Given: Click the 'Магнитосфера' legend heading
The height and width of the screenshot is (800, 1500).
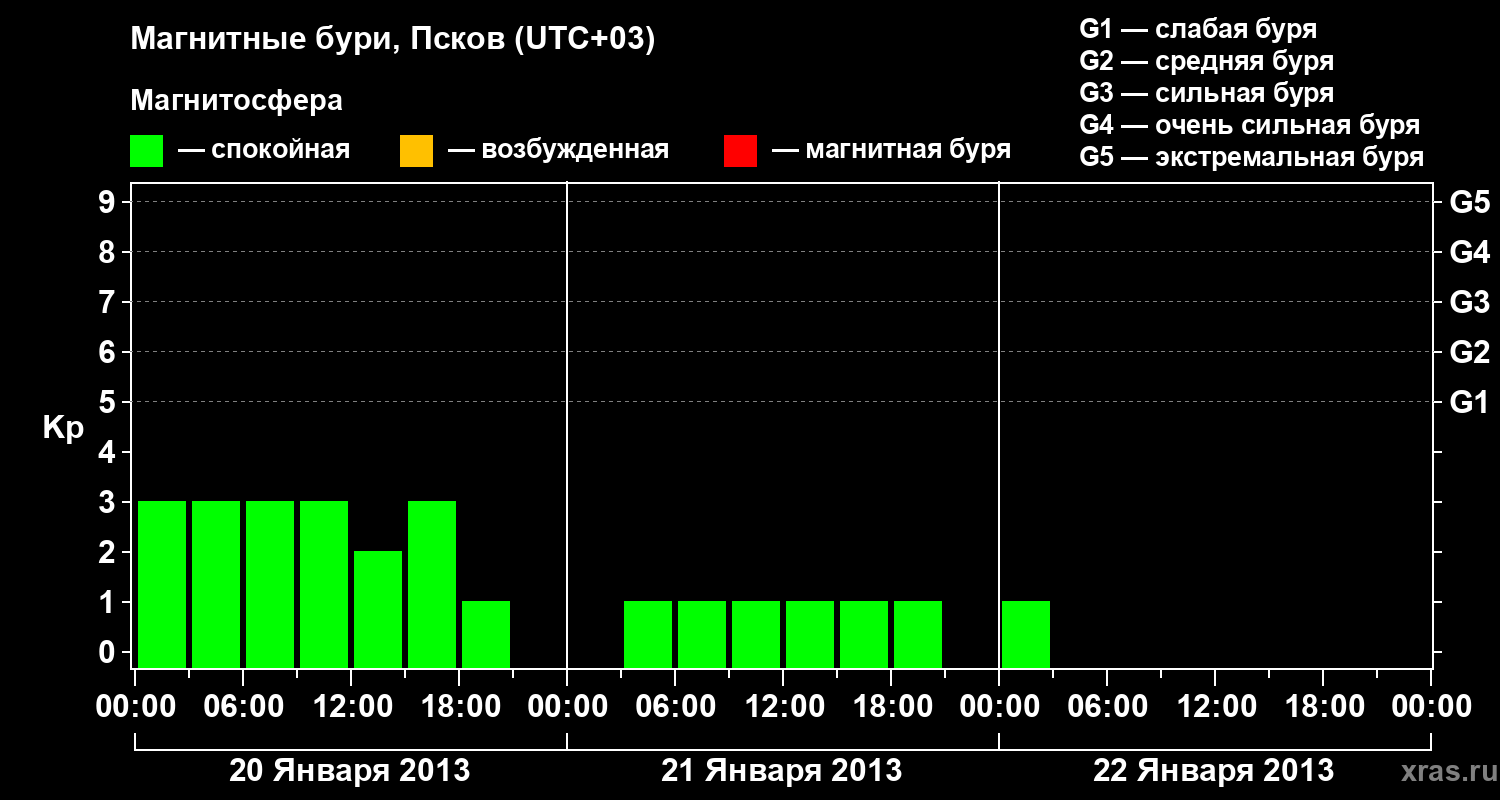Looking at the screenshot, I should tap(236, 101).
